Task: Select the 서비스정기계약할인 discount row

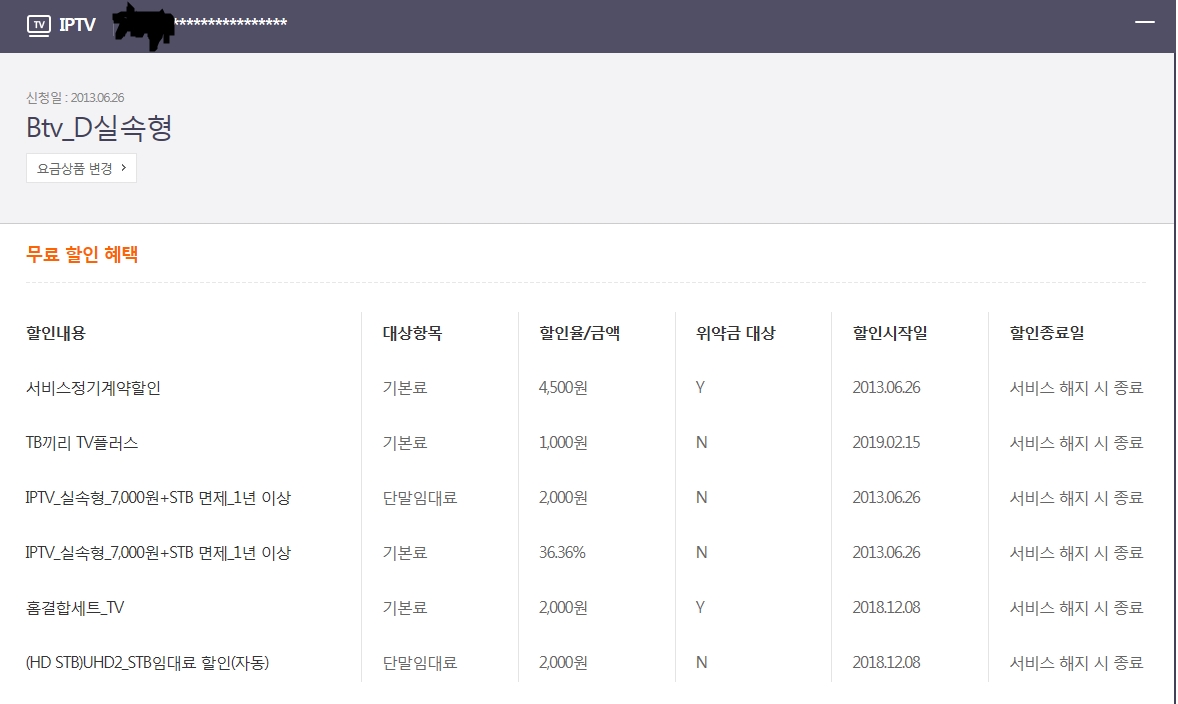Action: (93, 388)
